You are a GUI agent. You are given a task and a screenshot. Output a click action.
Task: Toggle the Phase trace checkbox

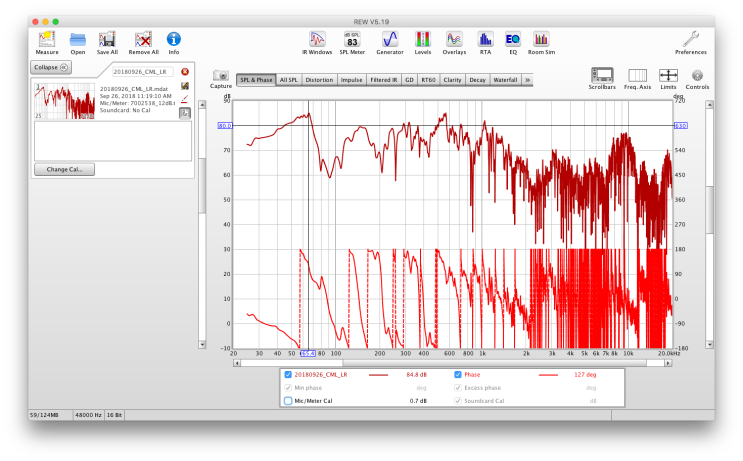tap(458, 375)
